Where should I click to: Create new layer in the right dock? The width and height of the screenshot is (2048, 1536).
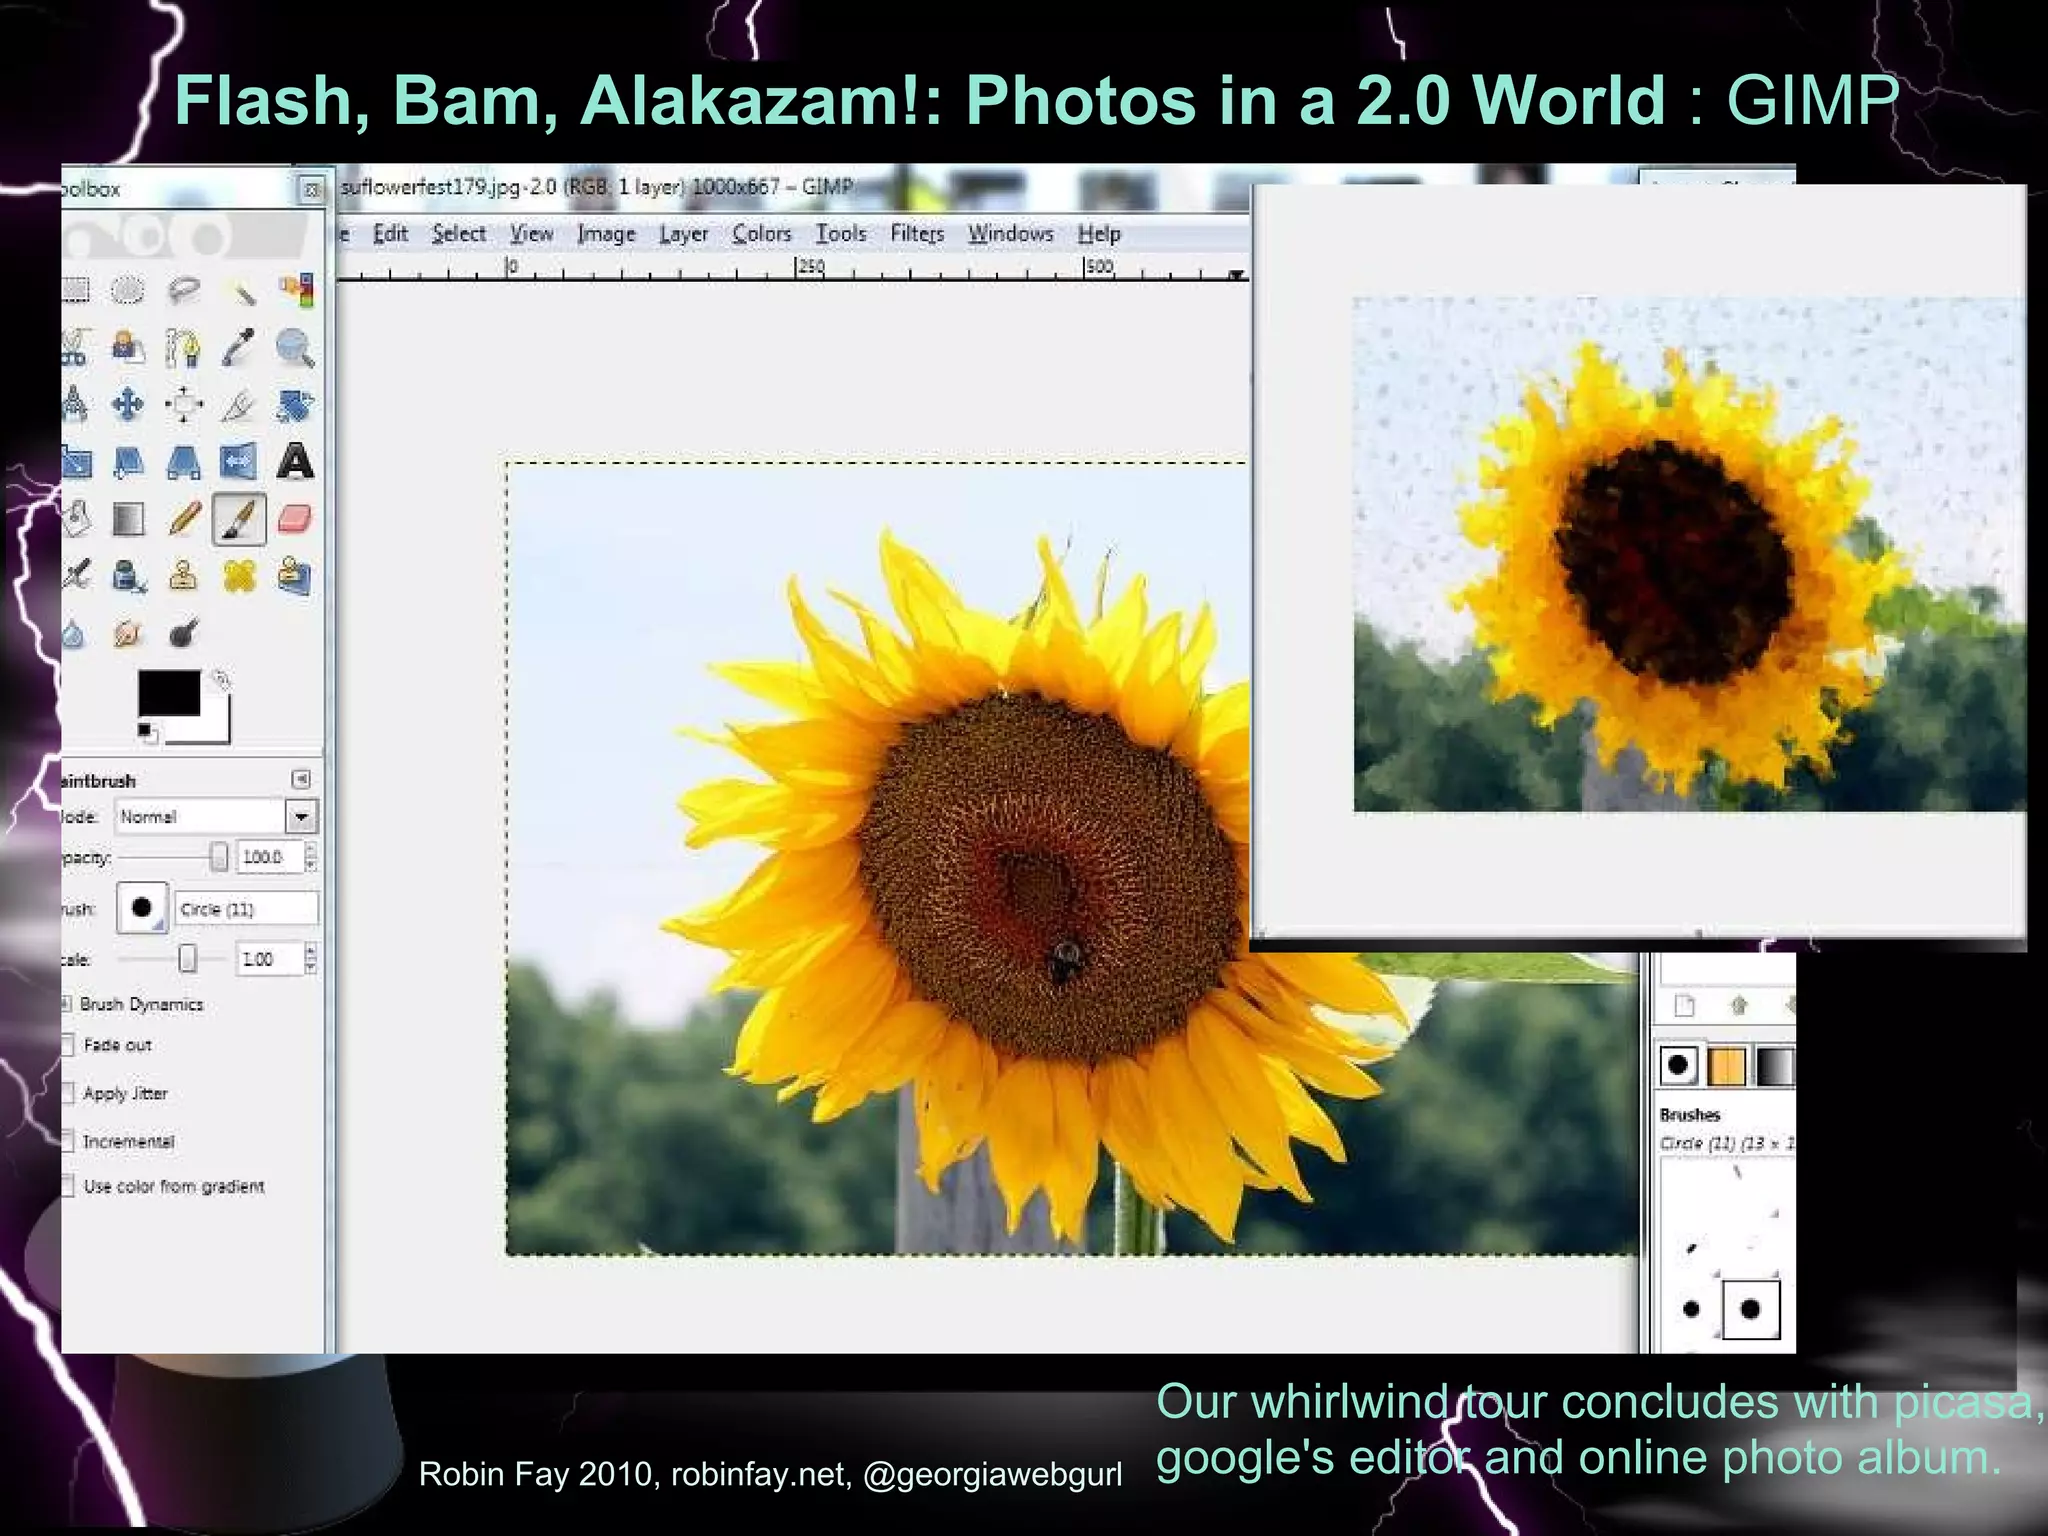click(x=1684, y=1006)
